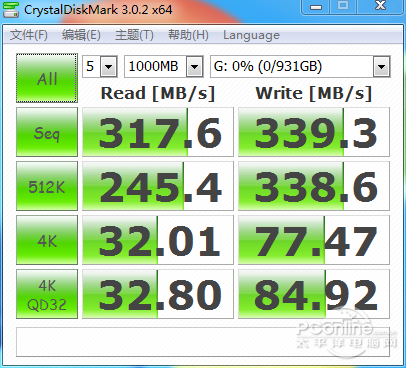Image resolution: width=406 pixels, height=368 pixels.
Task: Click the Seq write result 339.3
Action: 314,132
